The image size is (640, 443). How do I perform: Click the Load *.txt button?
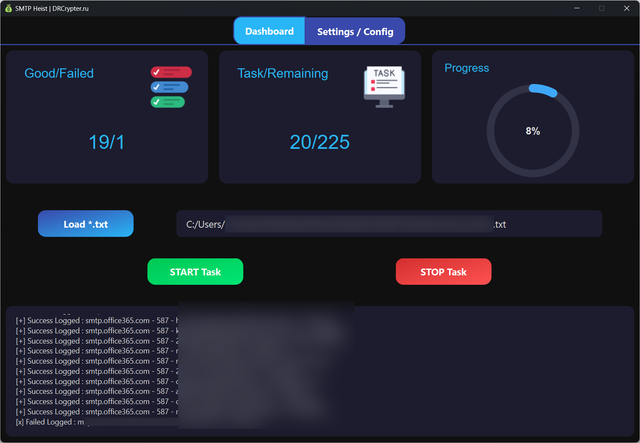[x=86, y=224]
